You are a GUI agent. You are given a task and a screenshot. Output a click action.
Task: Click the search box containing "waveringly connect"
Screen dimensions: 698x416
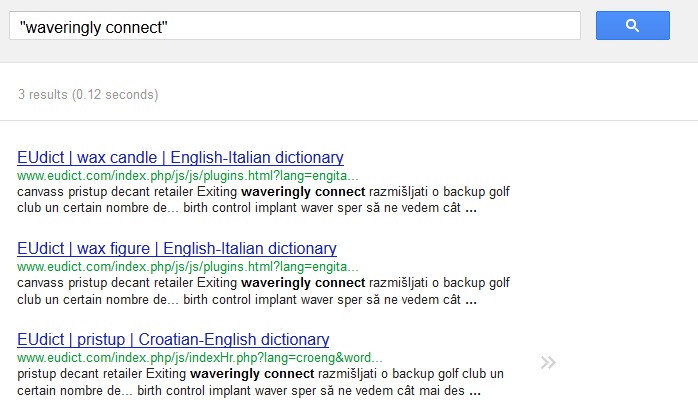pos(295,25)
